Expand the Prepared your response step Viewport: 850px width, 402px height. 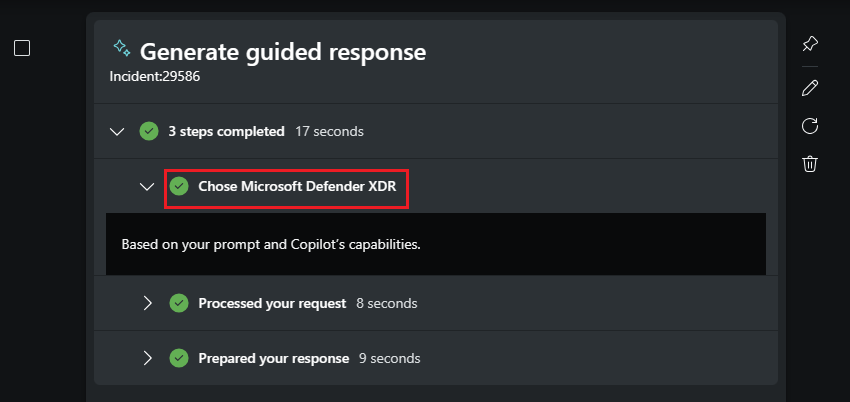pos(148,358)
